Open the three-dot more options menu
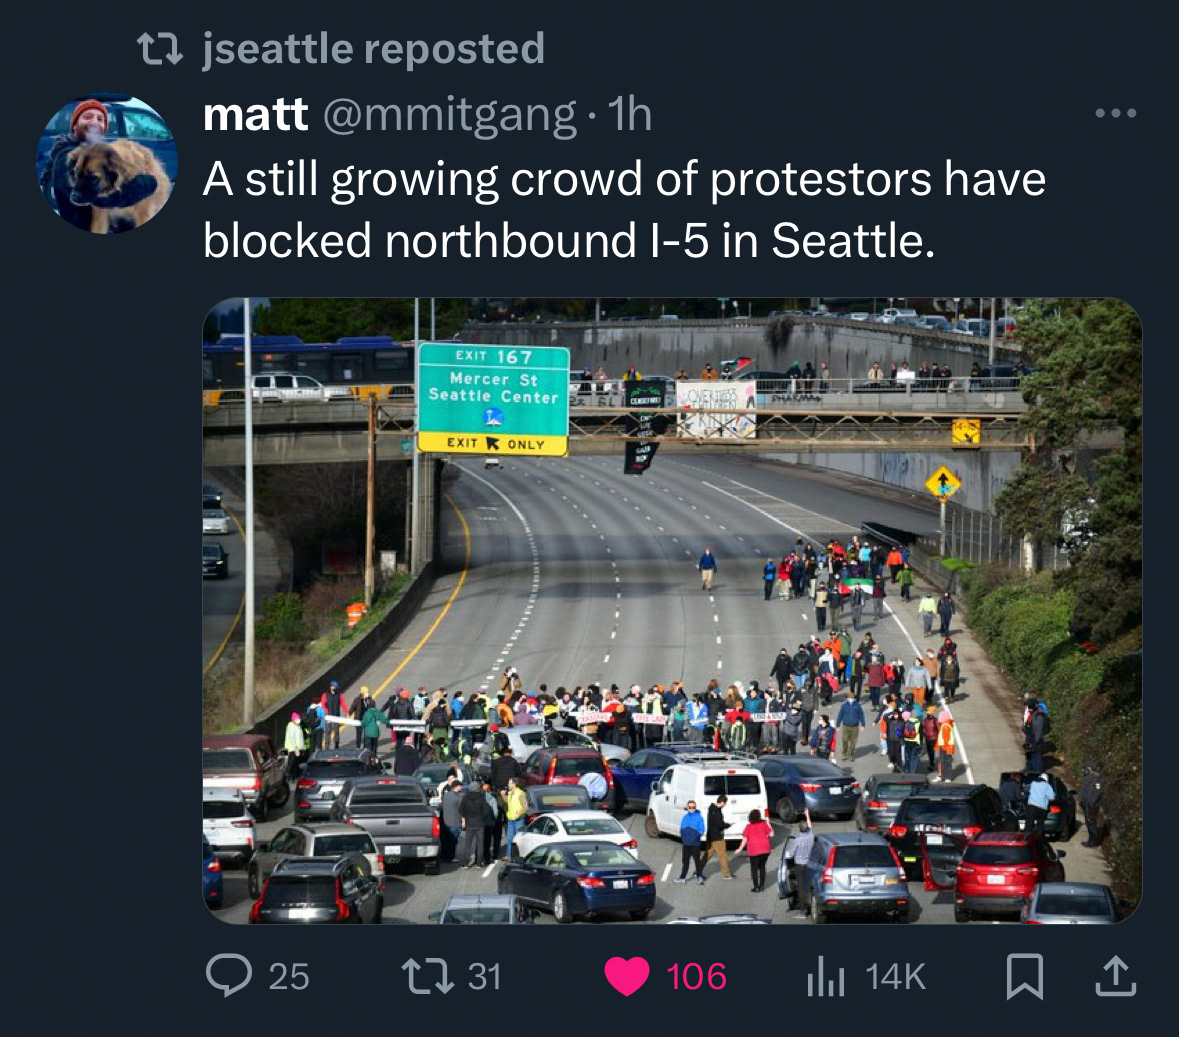The image size is (1179, 1037). (x=1116, y=114)
